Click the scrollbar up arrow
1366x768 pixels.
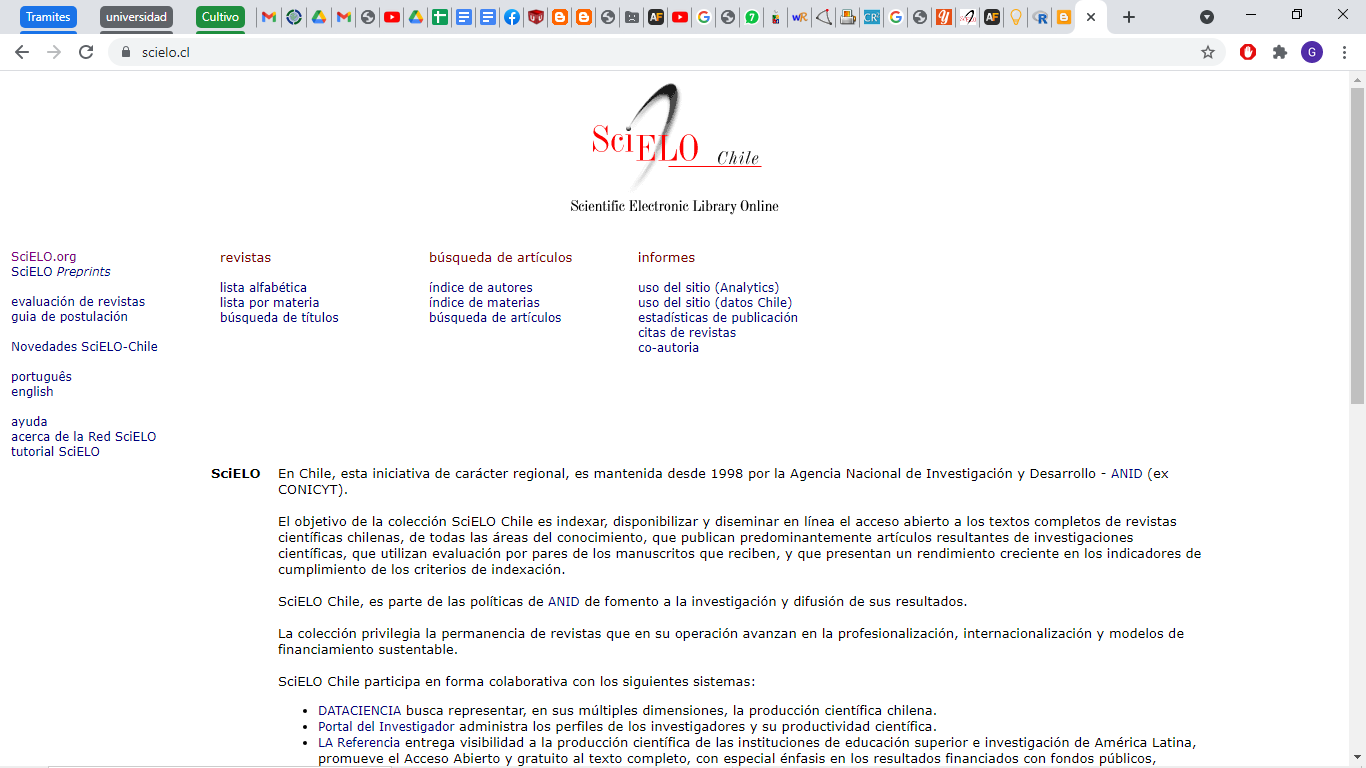click(x=1357, y=78)
